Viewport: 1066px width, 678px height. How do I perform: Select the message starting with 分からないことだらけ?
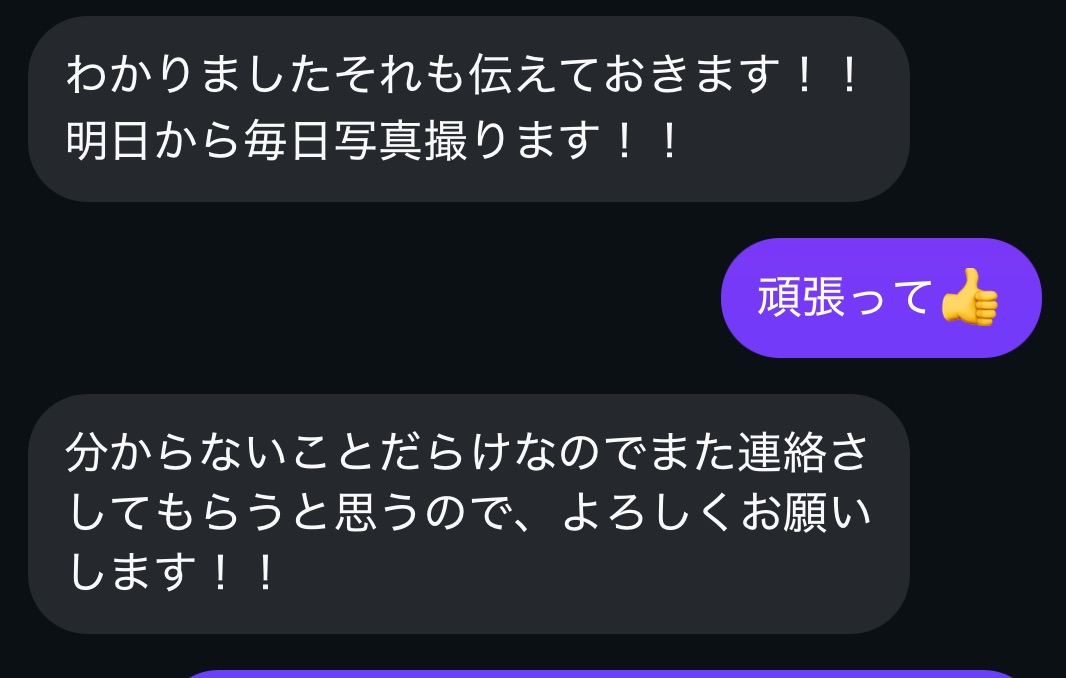[468, 514]
